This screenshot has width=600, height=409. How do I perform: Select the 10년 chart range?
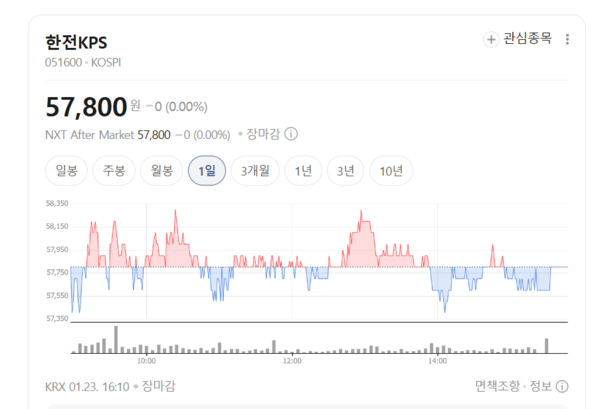coord(391,171)
